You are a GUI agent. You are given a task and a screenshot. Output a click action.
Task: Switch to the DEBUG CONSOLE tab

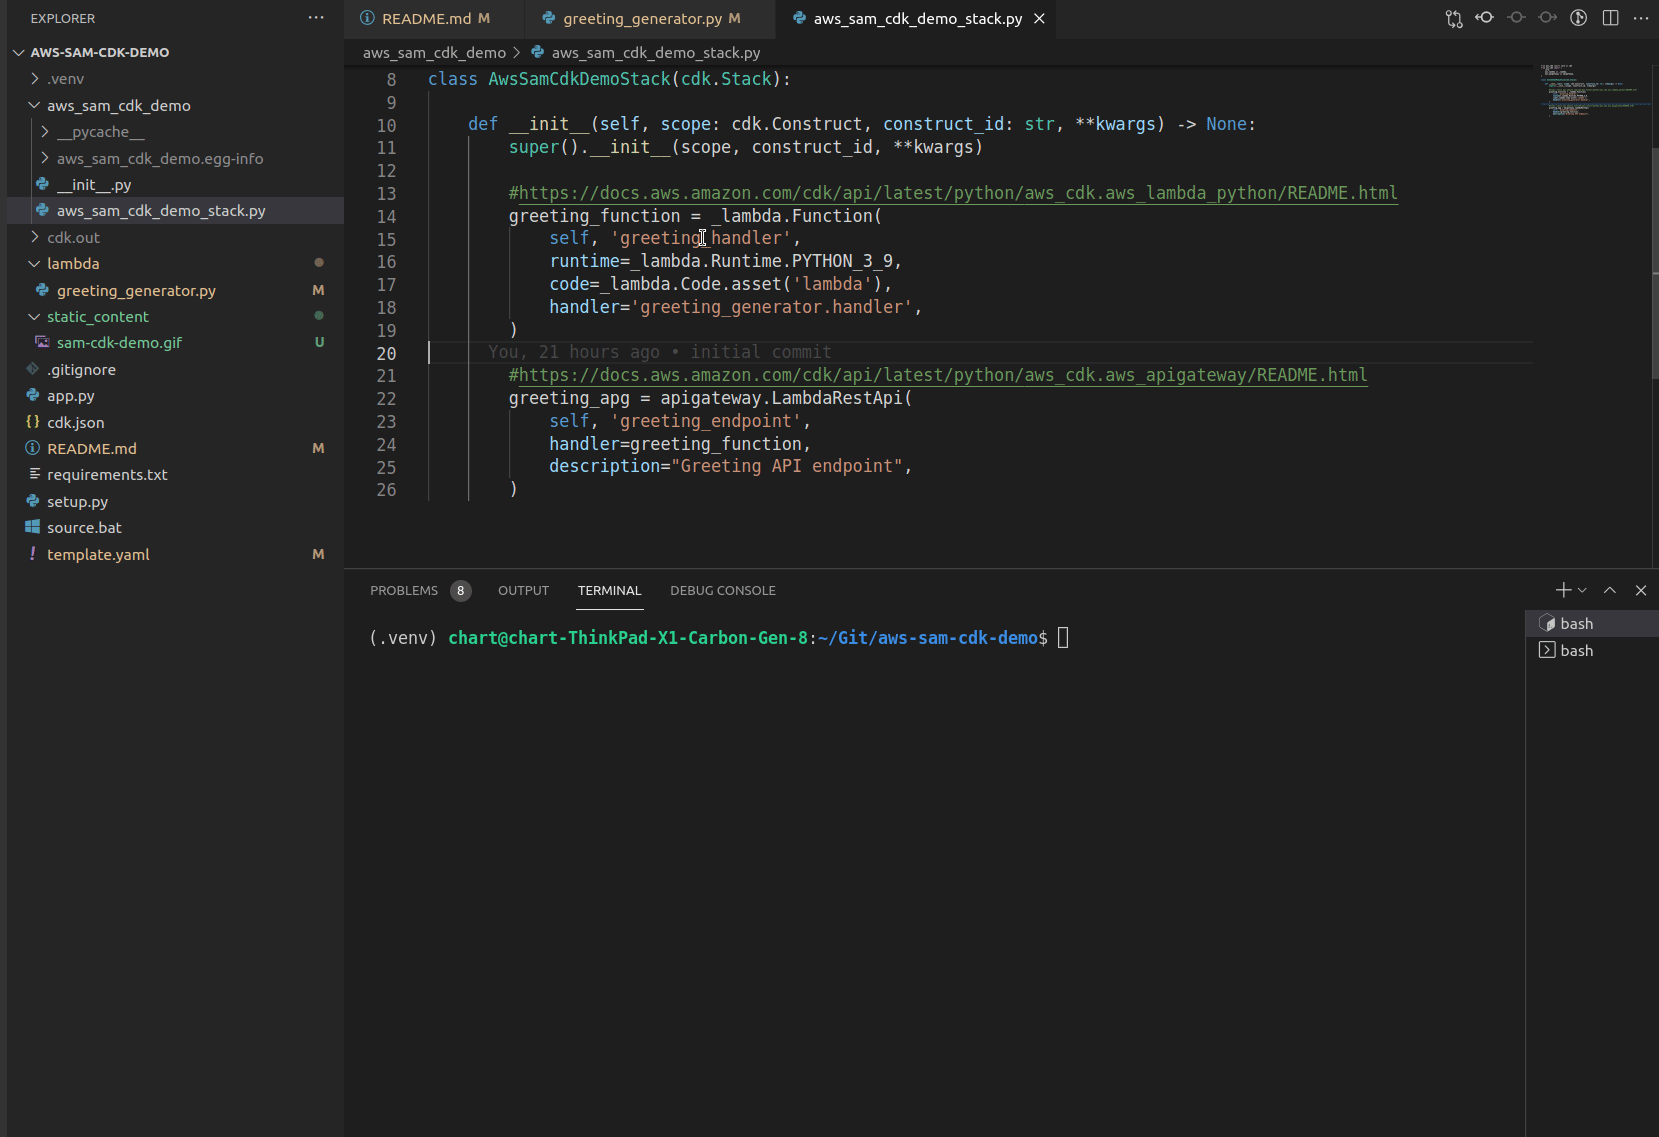coord(723,590)
